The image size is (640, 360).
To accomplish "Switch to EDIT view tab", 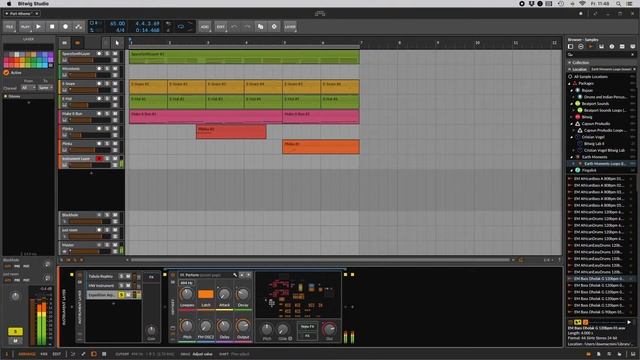I will pos(57,354).
